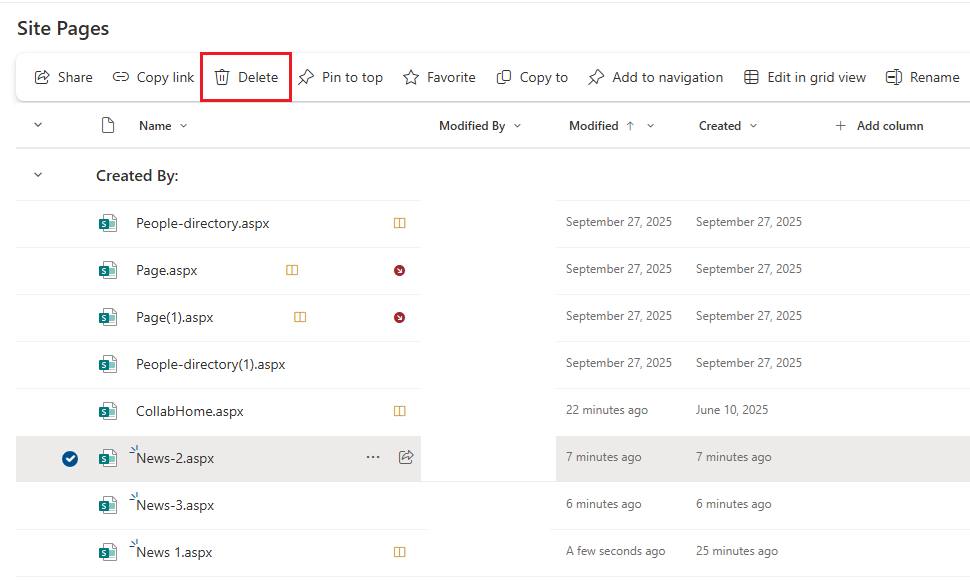The image size is (970, 580).
Task: Click the SharePoint page icon of Page.aspx
Action: 108,270
